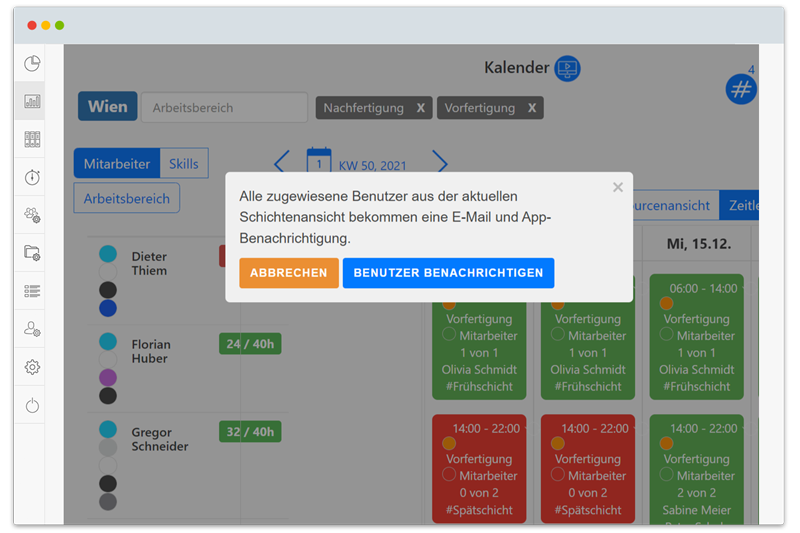Open the gear settings icon in sidebar
The width and height of the screenshot is (800, 533).
[x=32, y=367]
